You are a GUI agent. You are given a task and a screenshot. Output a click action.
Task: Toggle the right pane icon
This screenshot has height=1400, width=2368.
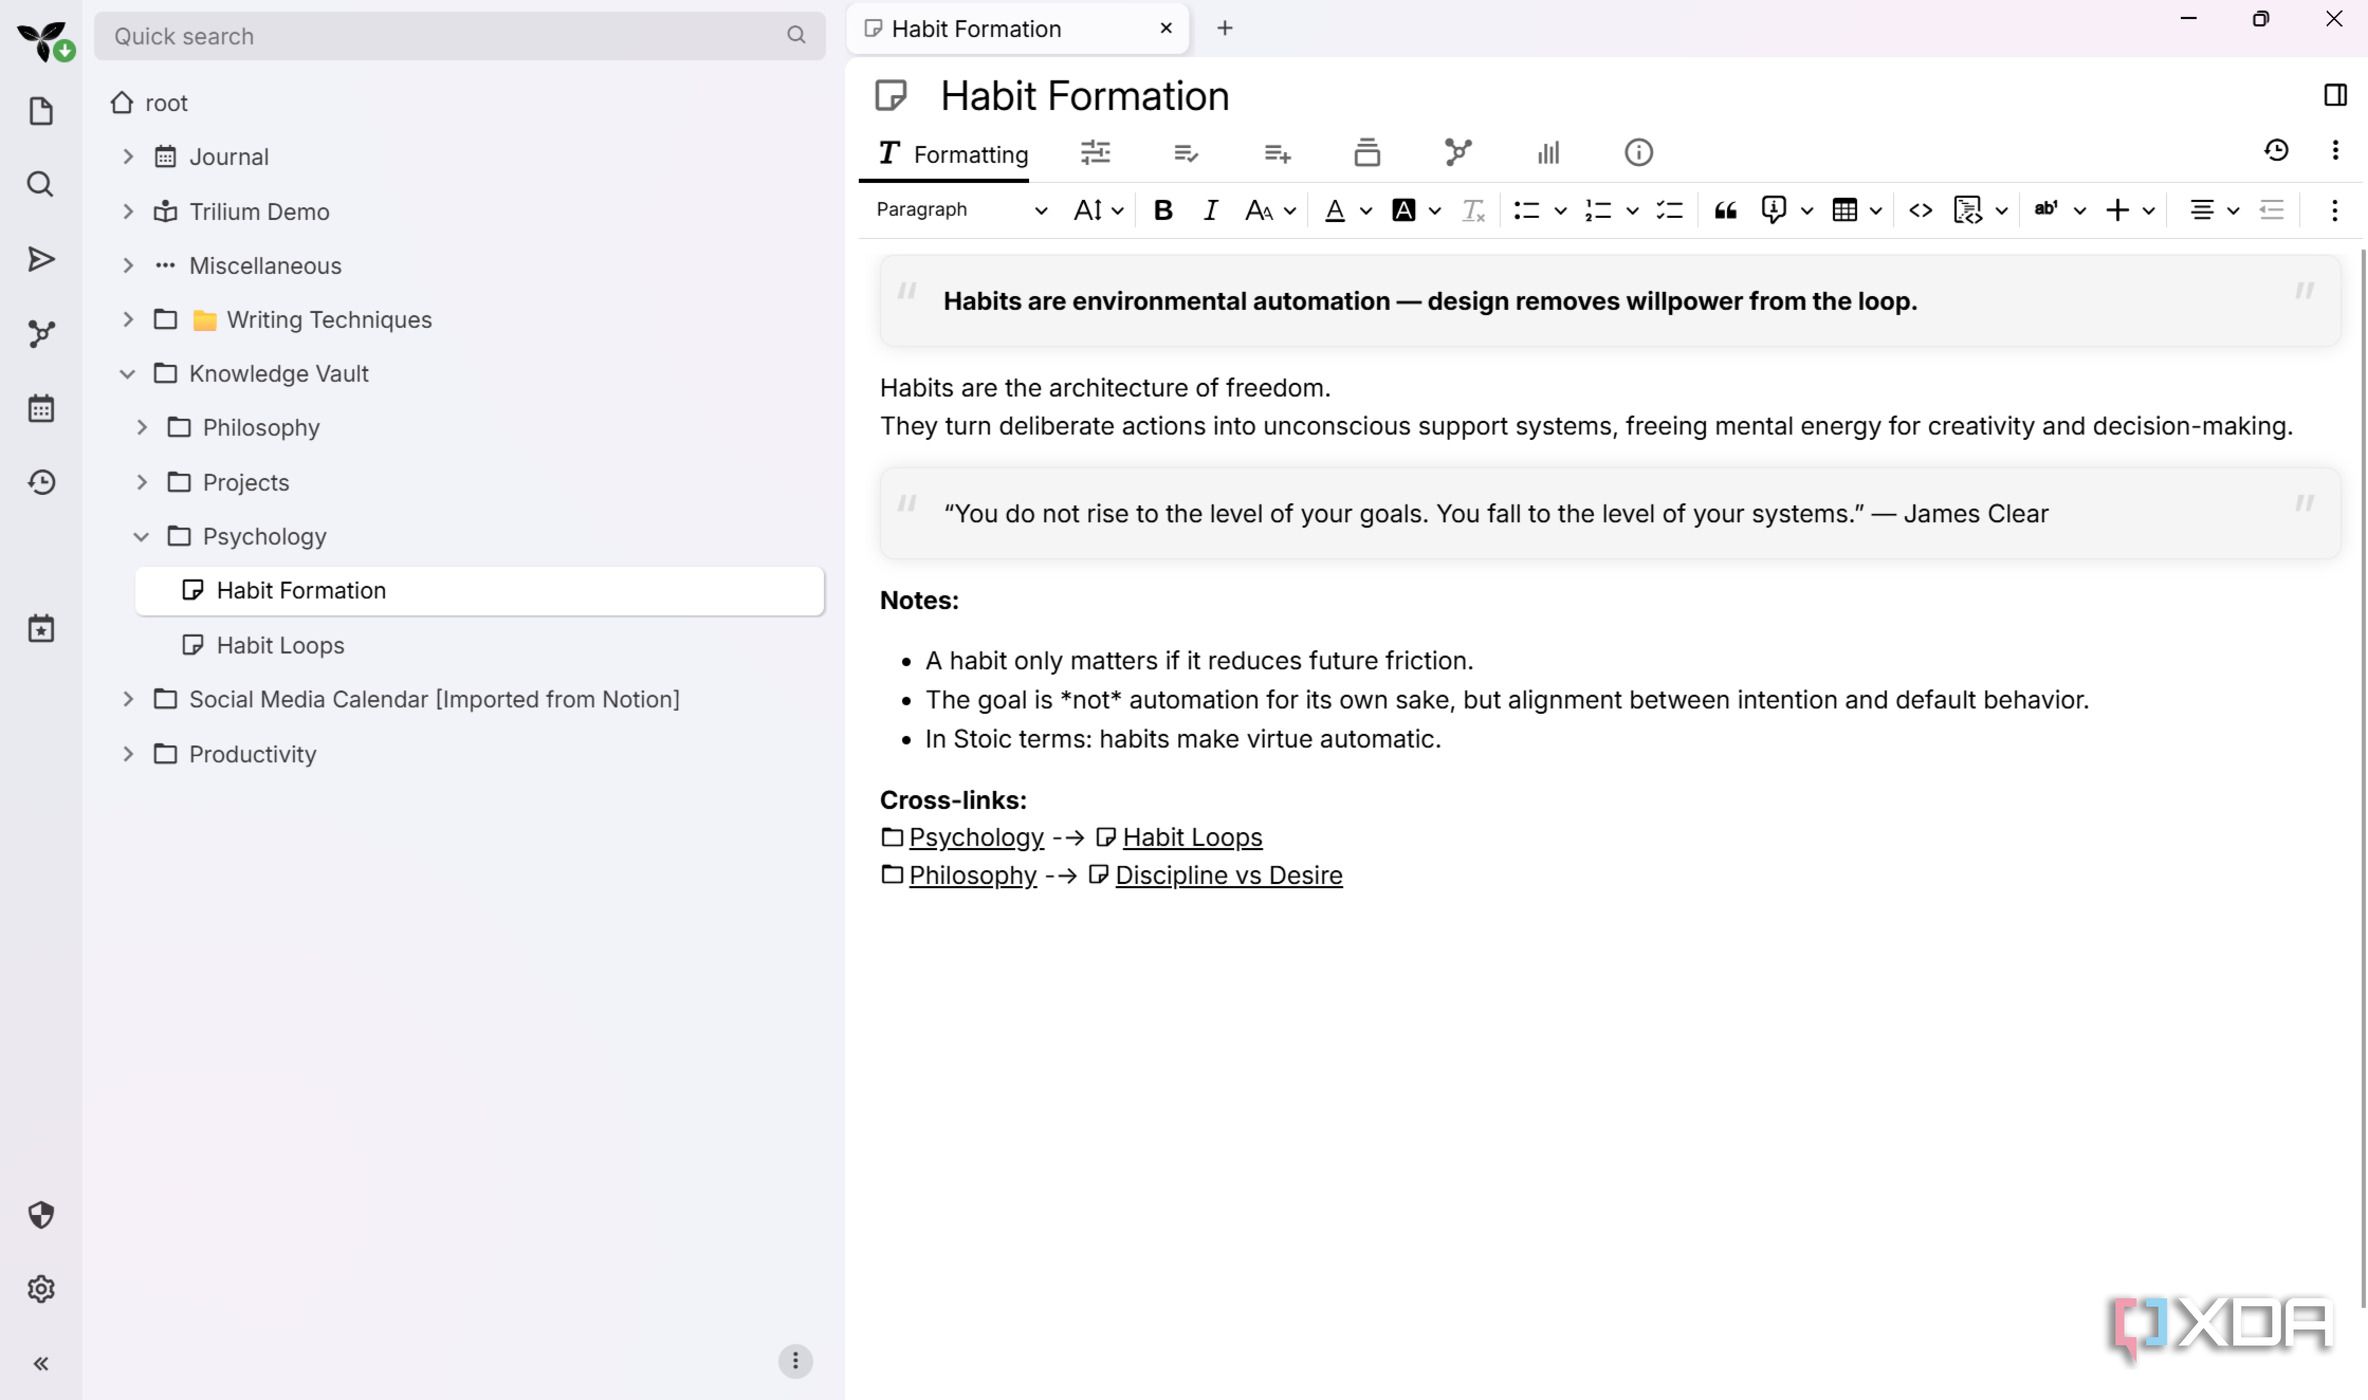tap(2335, 95)
